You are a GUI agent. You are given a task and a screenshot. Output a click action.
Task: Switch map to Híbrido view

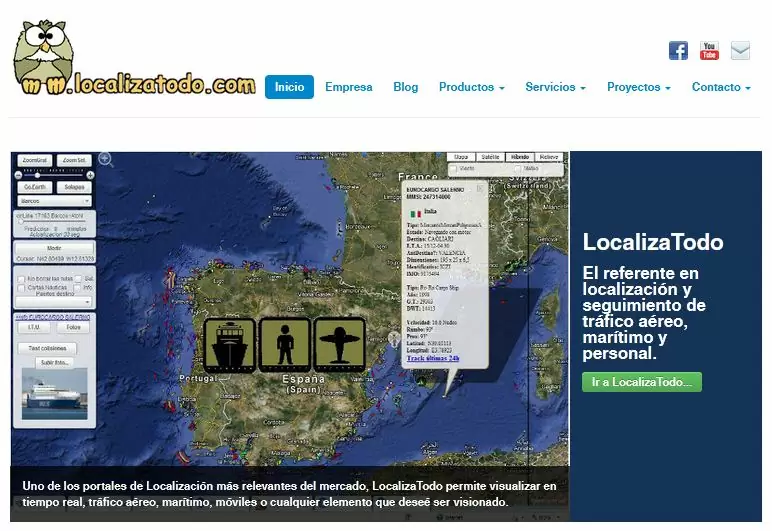520,157
